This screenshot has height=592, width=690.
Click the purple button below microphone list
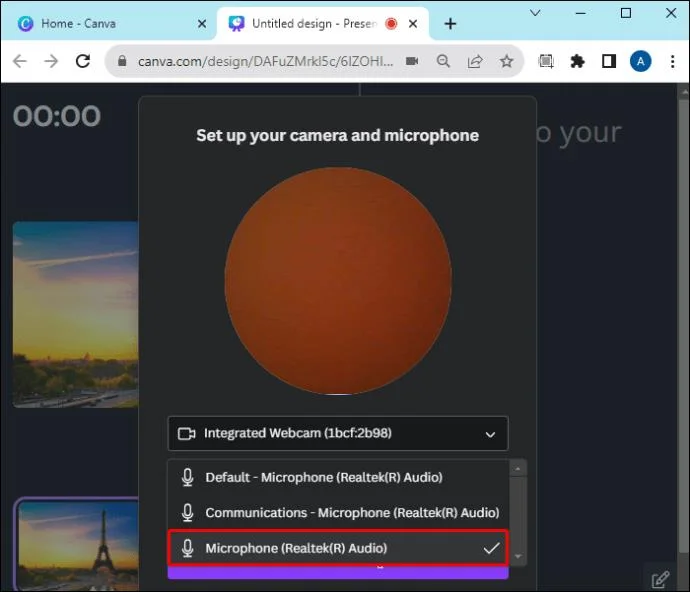click(x=338, y=572)
